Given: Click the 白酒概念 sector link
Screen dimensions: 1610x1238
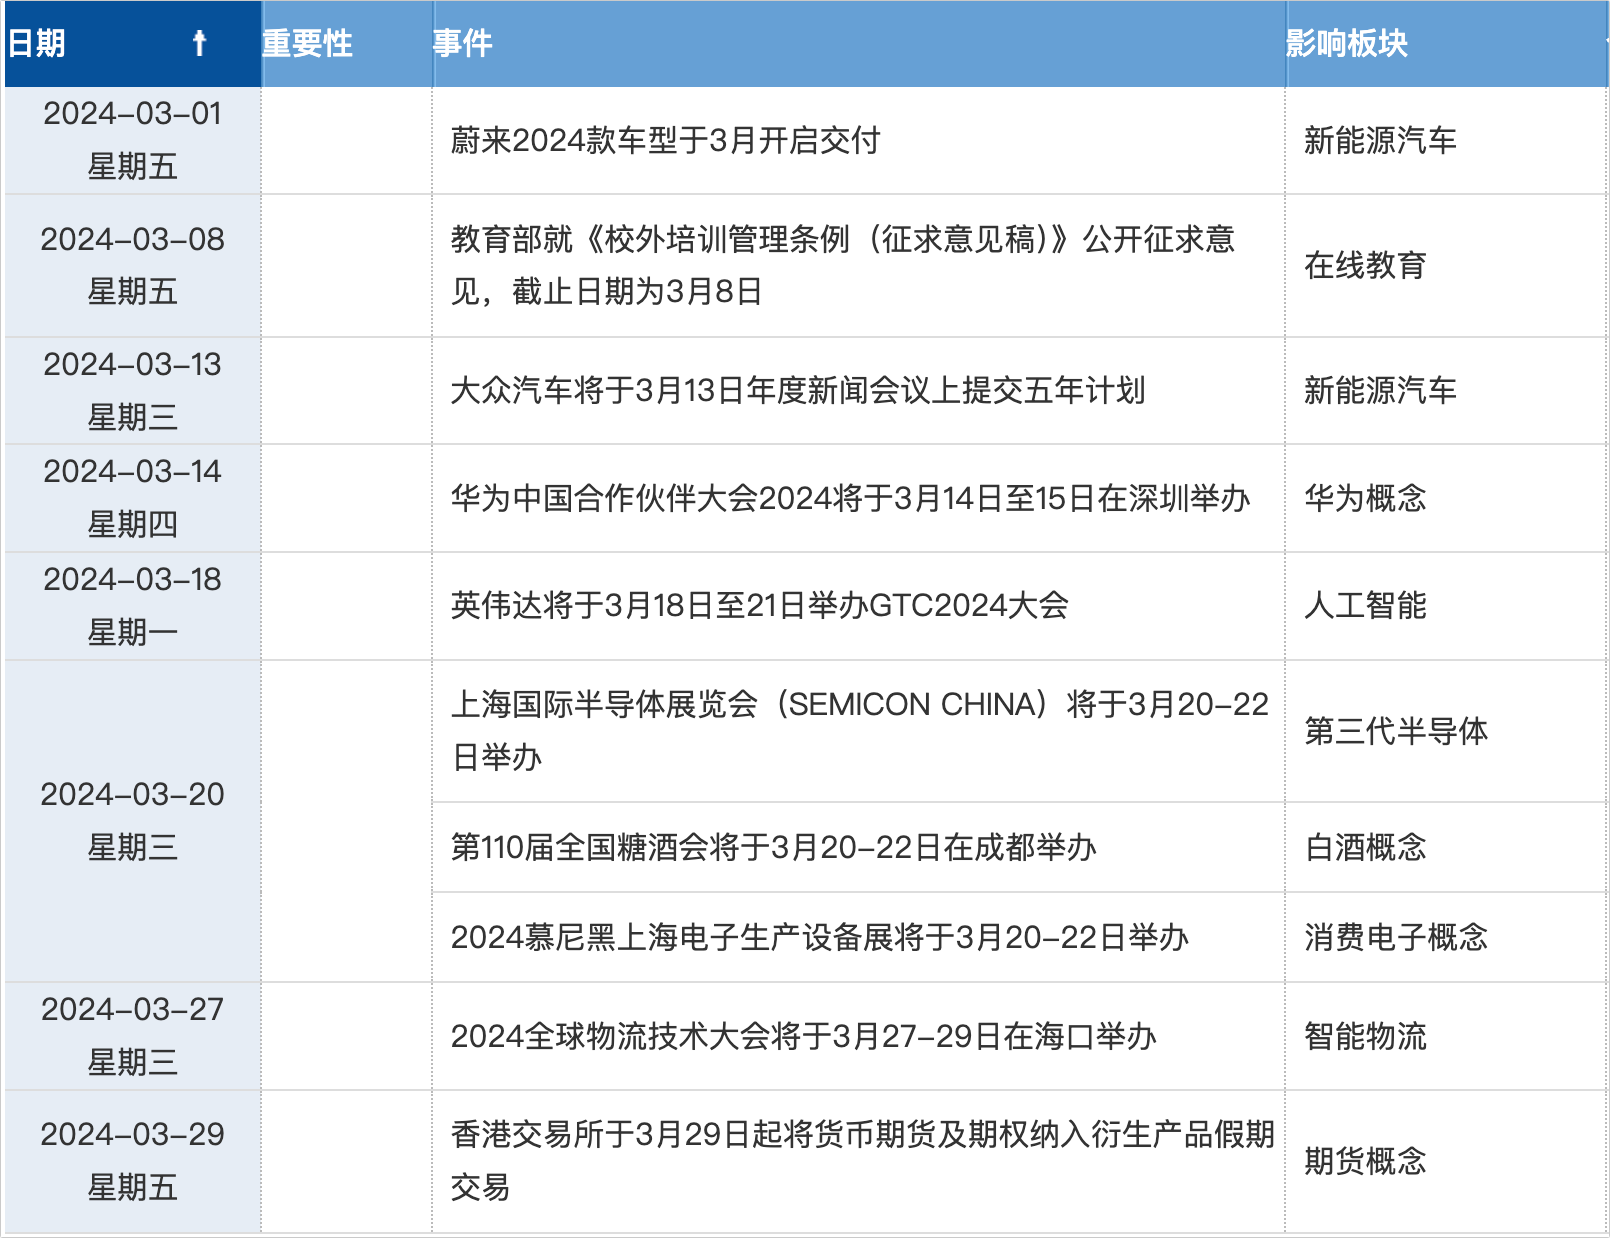Looking at the screenshot, I should click(x=1364, y=847).
